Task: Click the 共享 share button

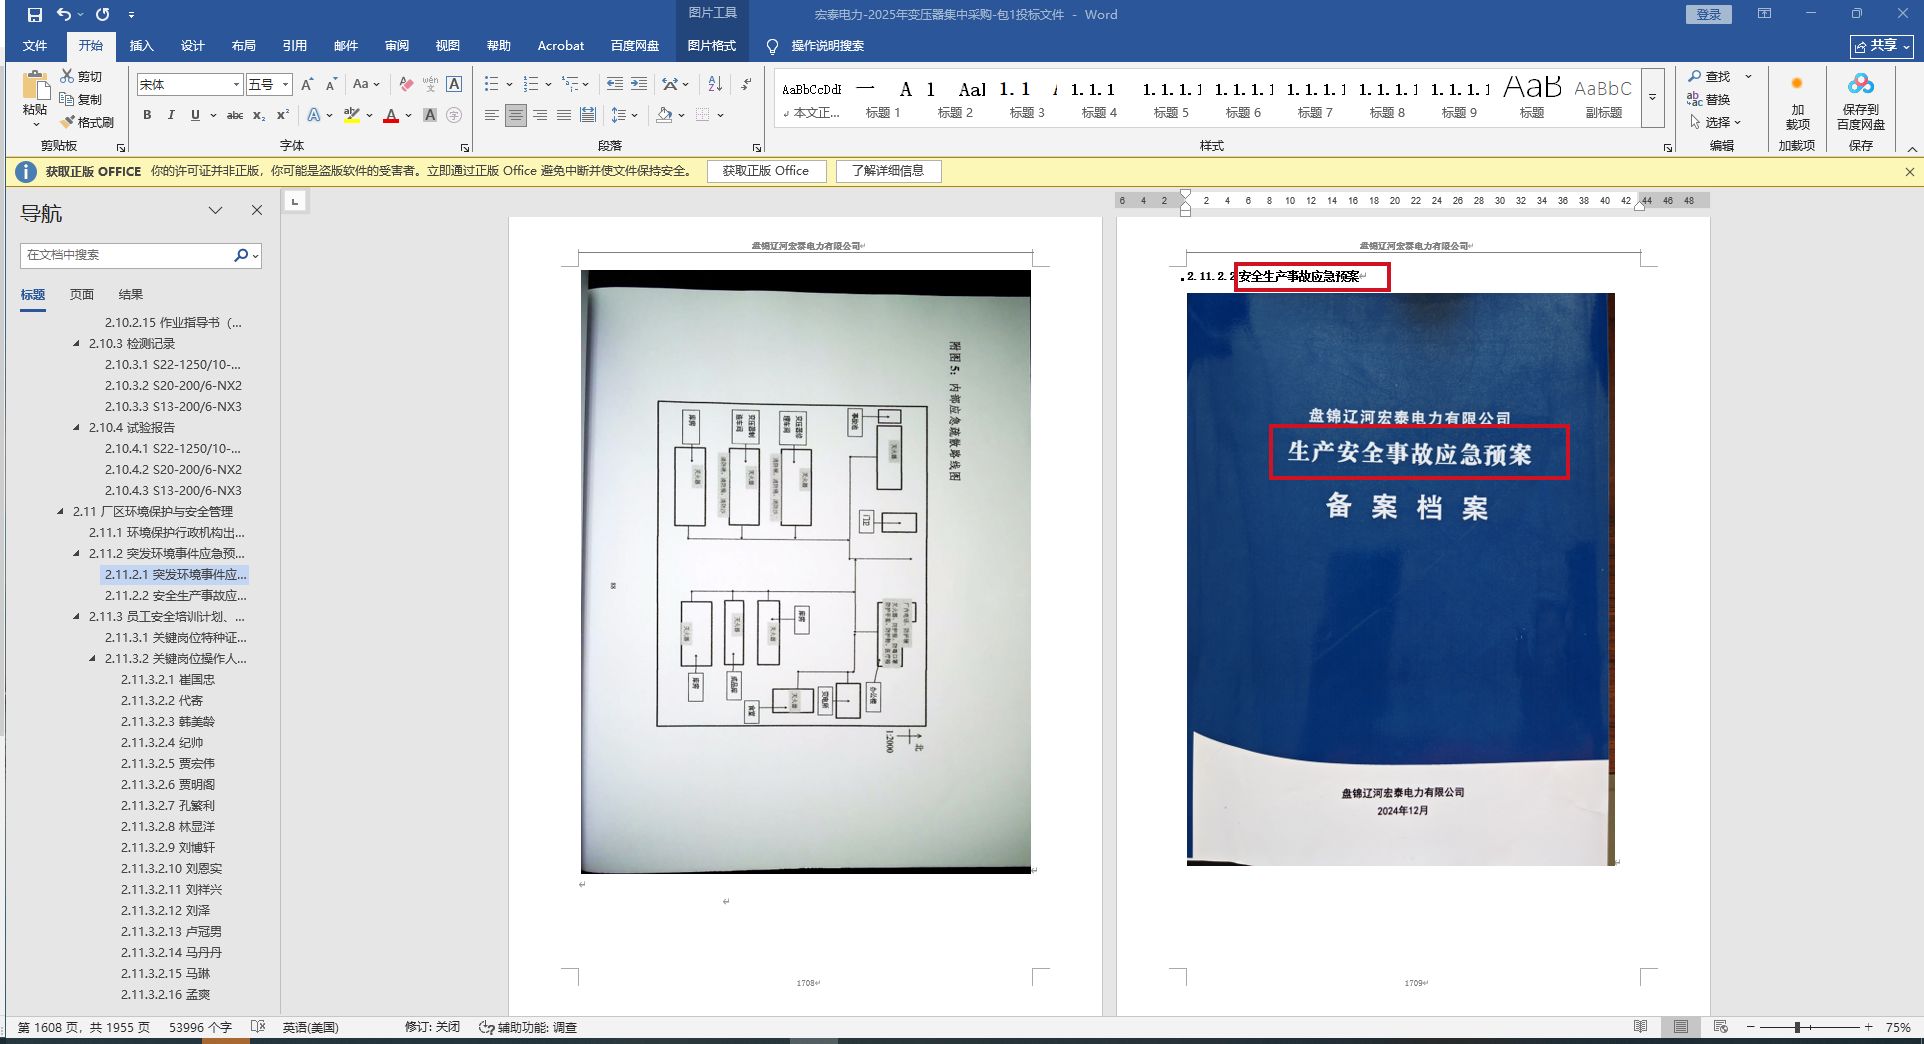Action: tap(1881, 46)
